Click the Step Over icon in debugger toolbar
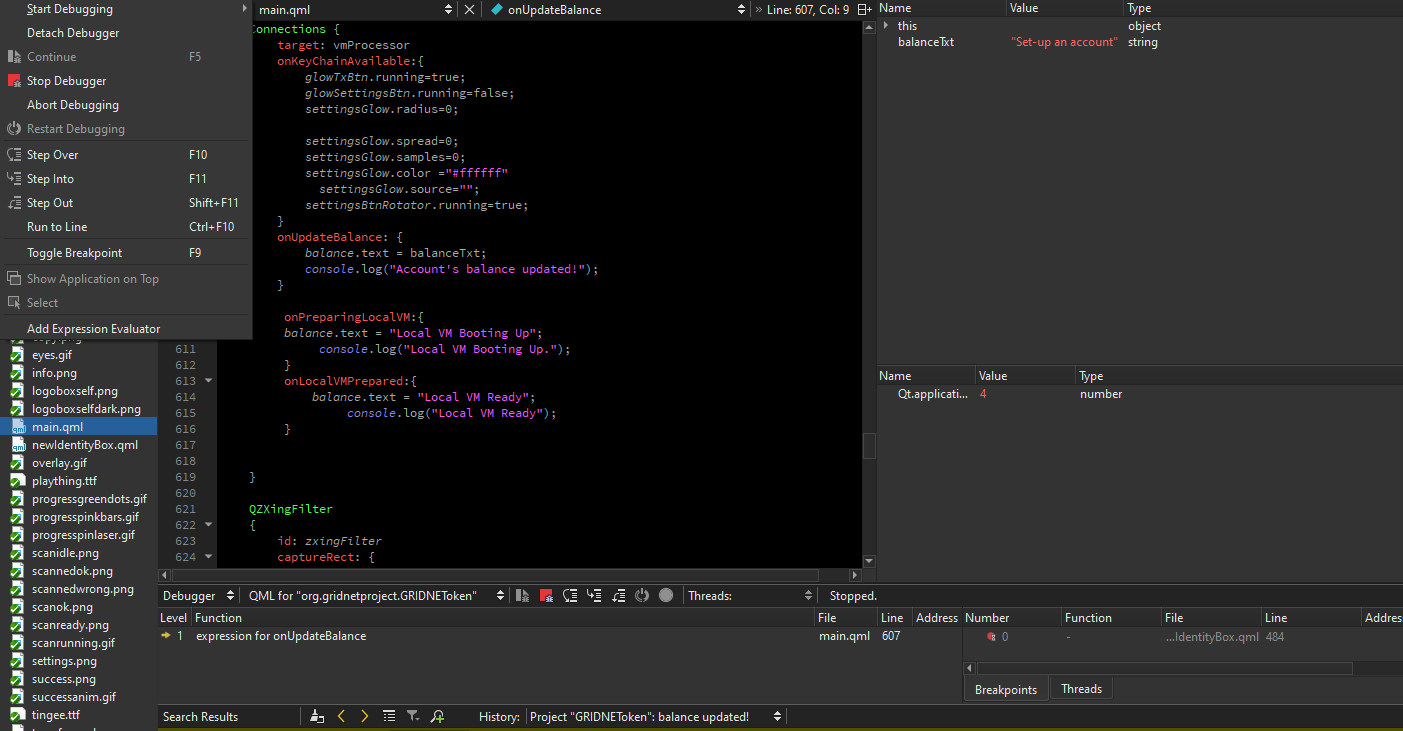This screenshot has height=731, width=1403. tap(570, 595)
